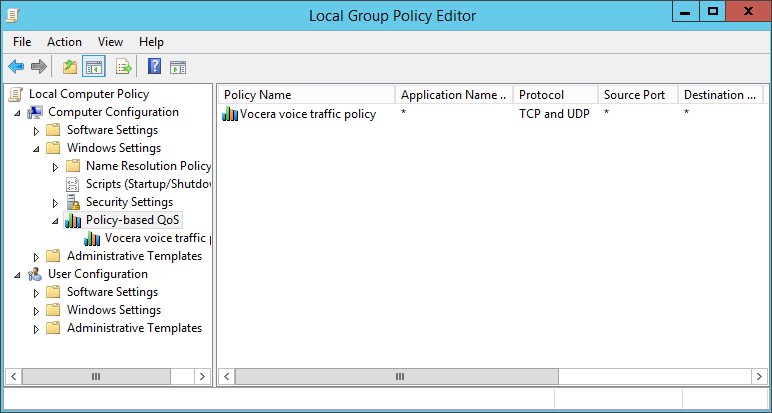The width and height of the screenshot is (772, 413).
Task: Click the Protocol column header
Action: click(555, 95)
